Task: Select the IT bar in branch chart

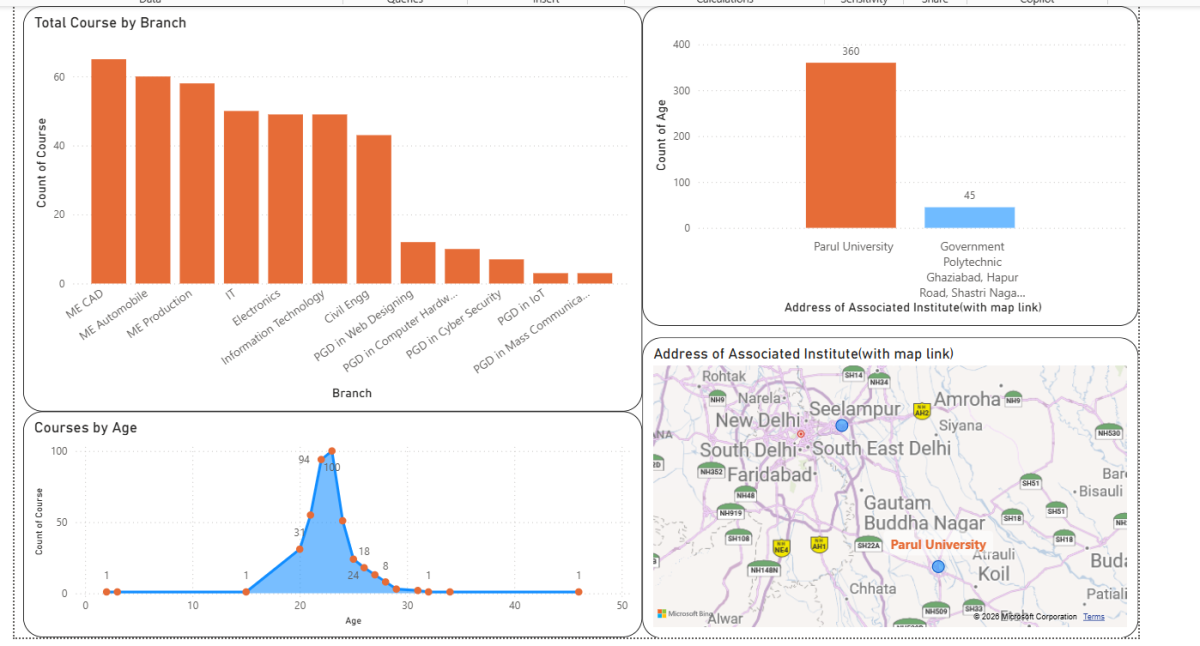Action: (x=241, y=197)
